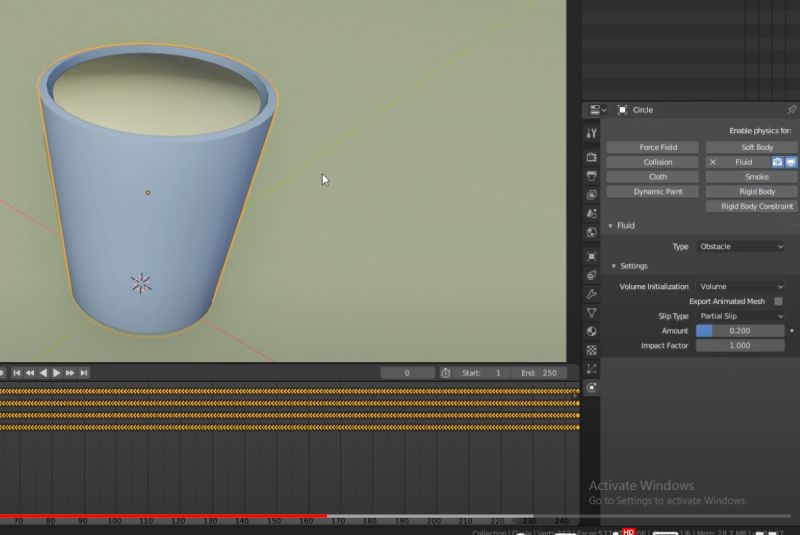Enable Soft Body physics
The image size is (800, 535).
pos(751,147)
